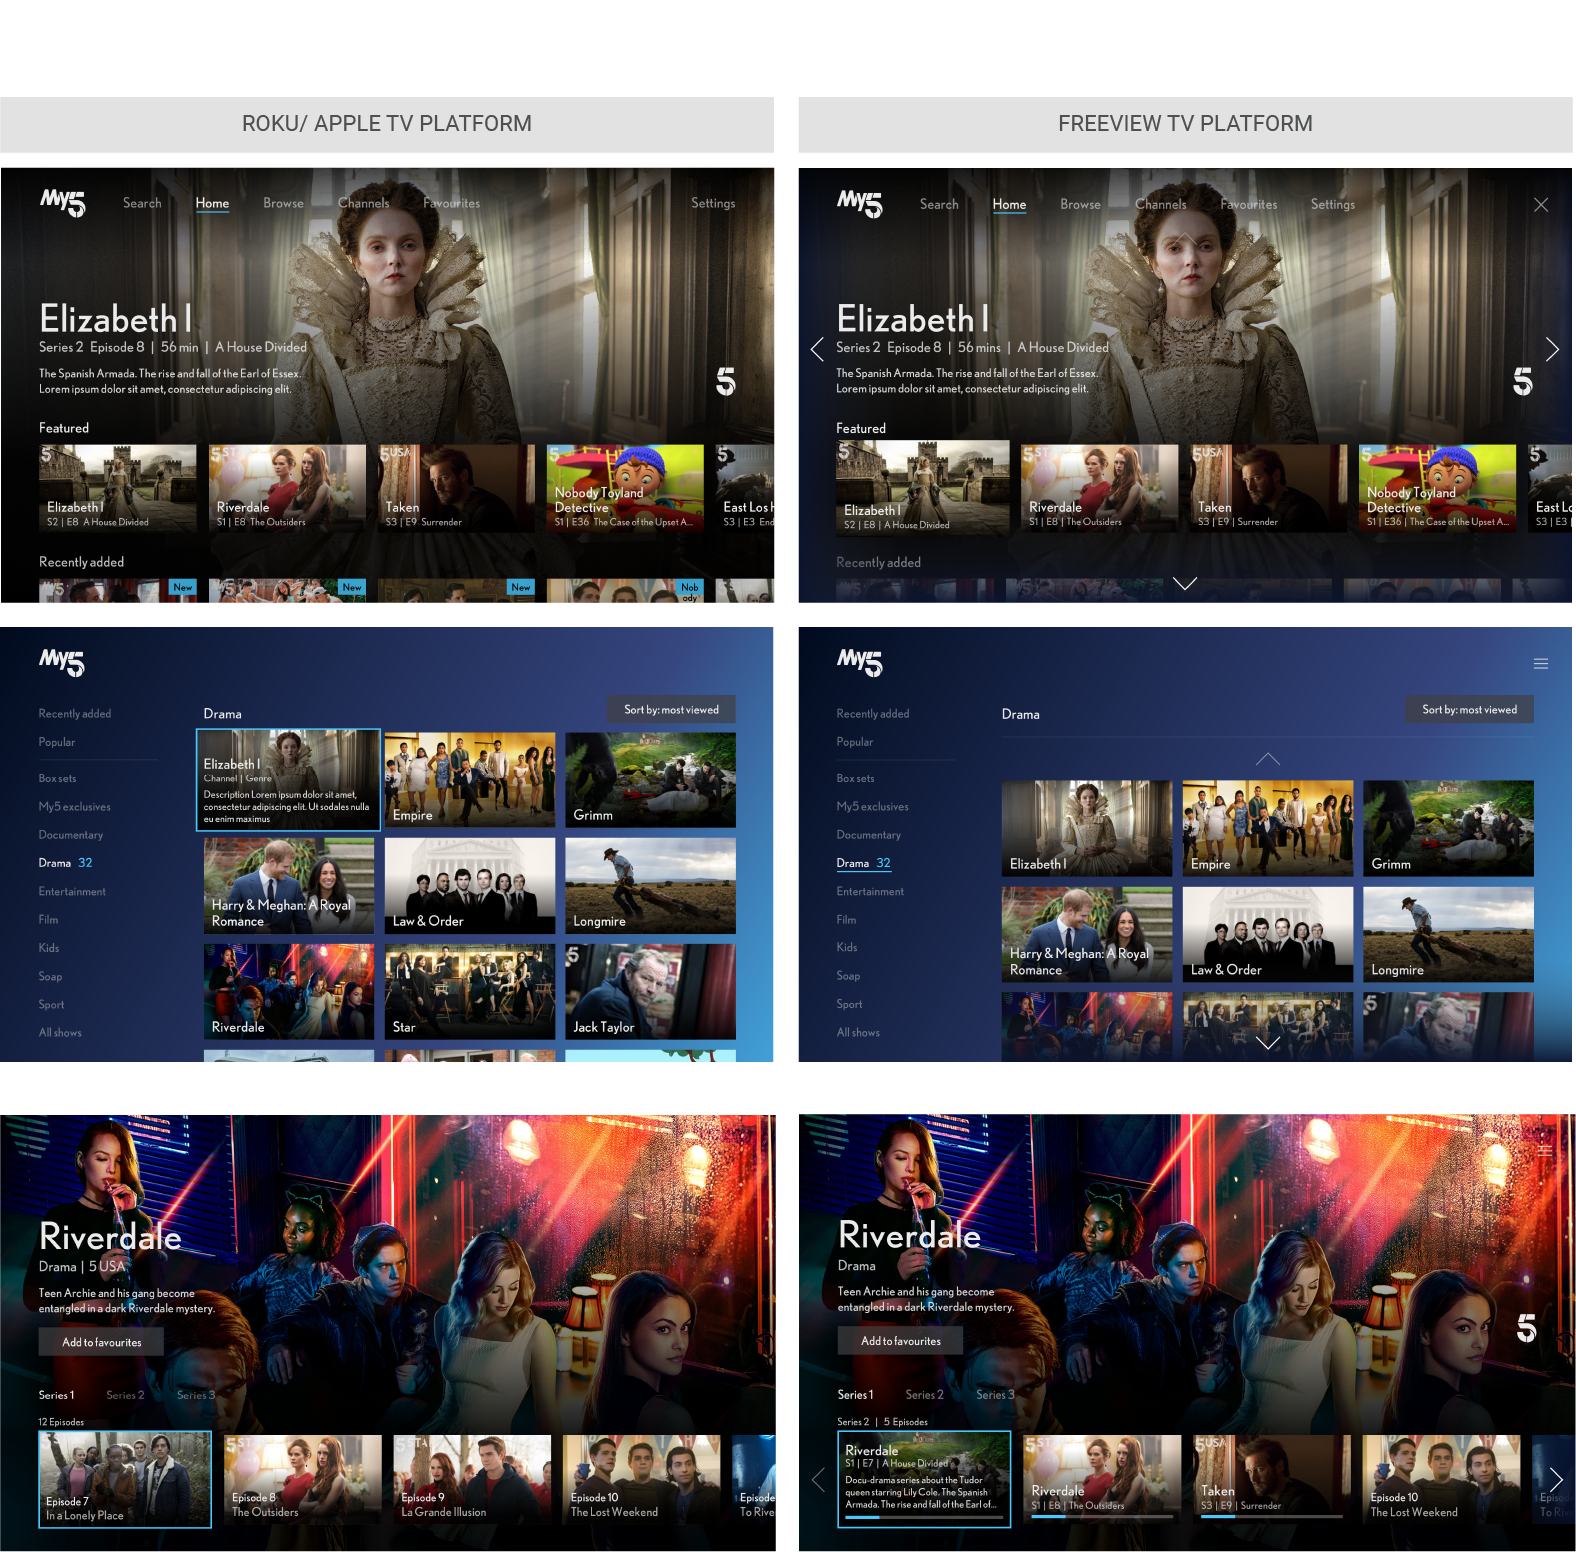Open Settings on Freeview home navigation
Screen dimensions: 1576x1552
1333,204
